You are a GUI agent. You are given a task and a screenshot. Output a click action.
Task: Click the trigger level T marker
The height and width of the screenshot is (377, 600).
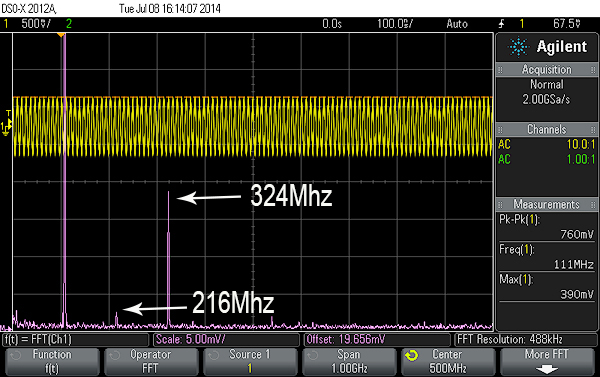(x=8, y=113)
